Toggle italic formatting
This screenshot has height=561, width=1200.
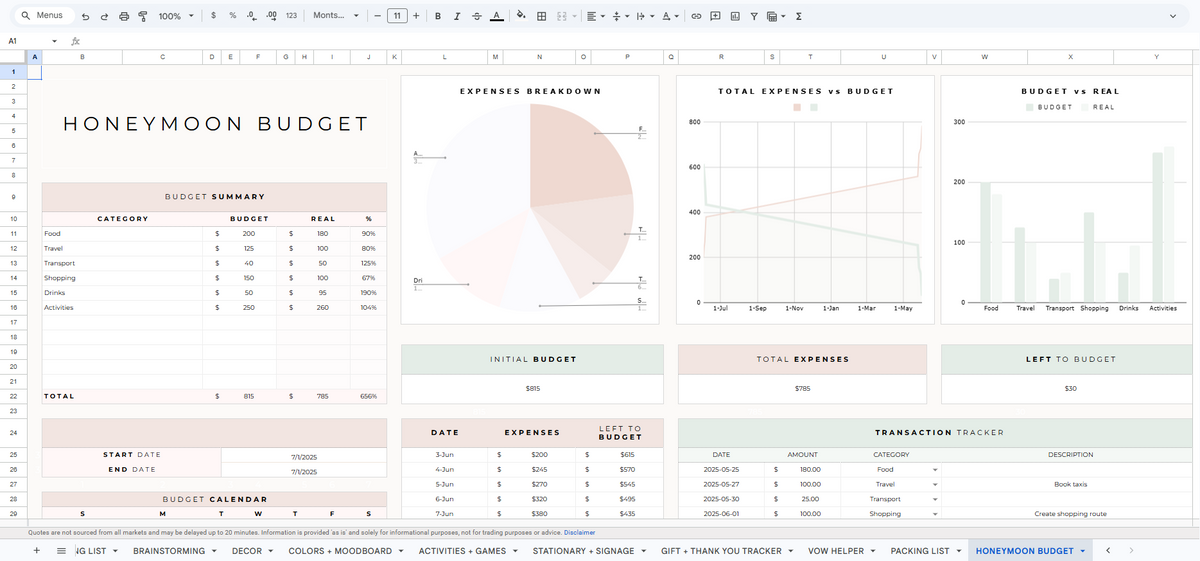click(x=457, y=16)
